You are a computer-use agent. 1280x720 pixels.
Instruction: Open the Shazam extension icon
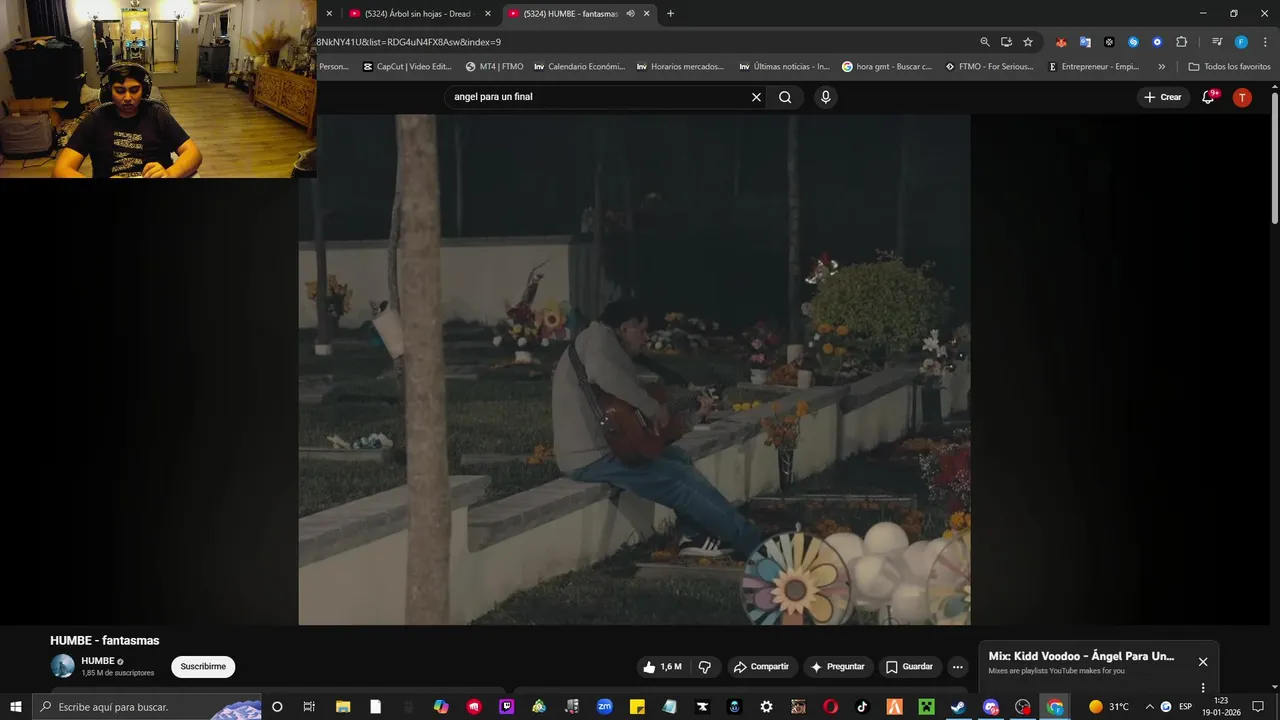[x=1133, y=42]
